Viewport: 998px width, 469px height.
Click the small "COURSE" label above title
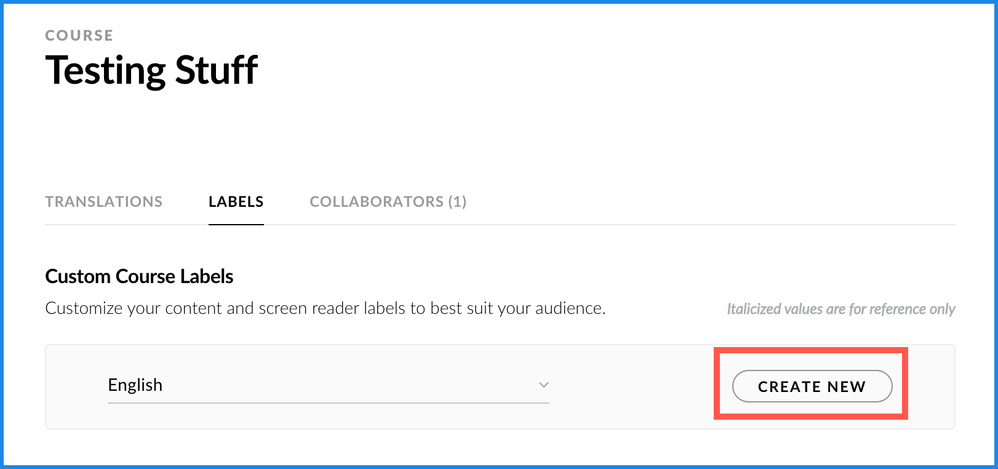(x=79, y=35)
